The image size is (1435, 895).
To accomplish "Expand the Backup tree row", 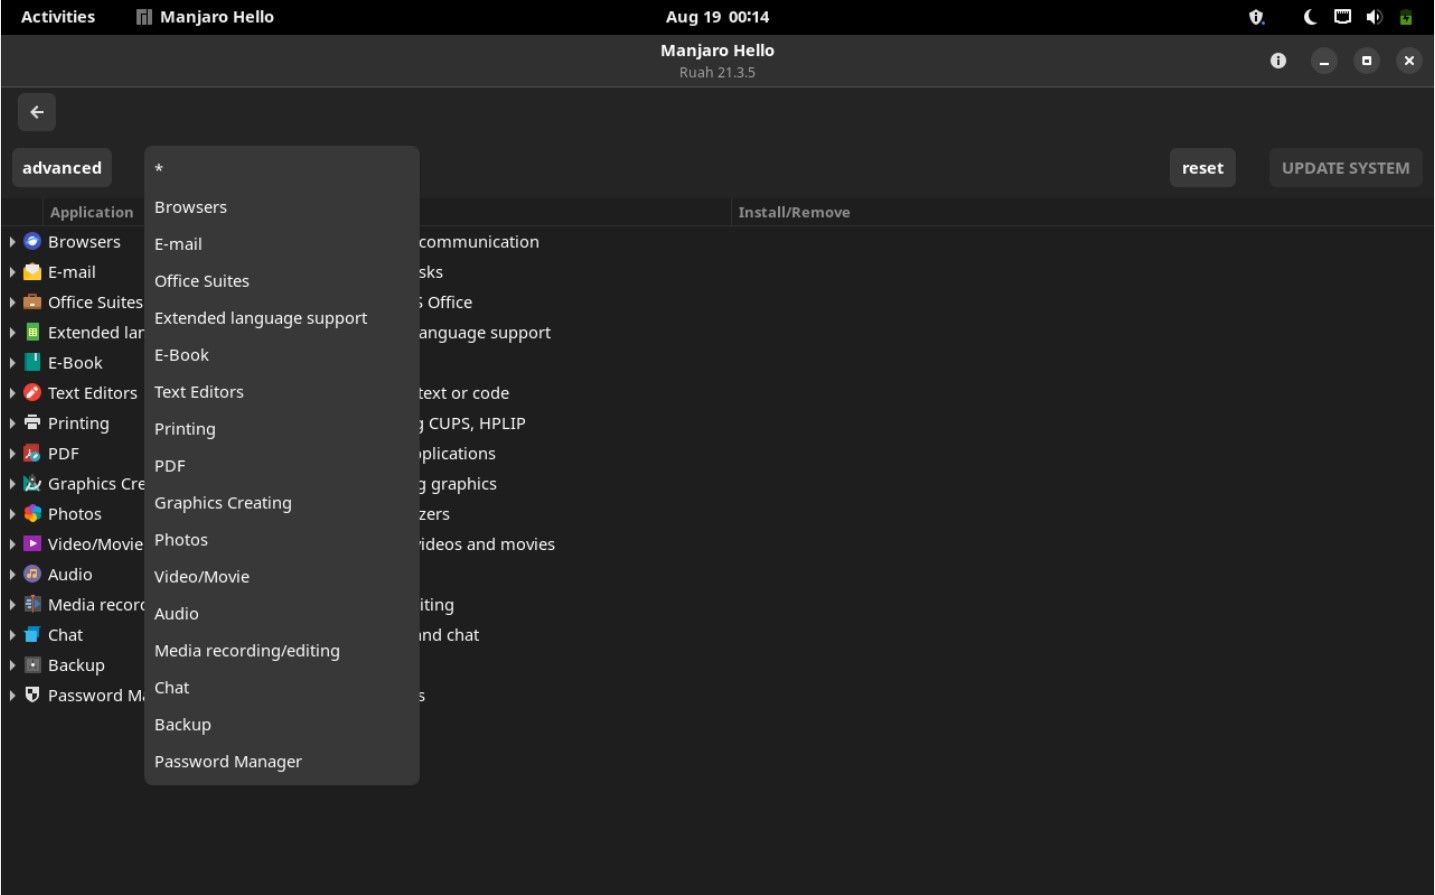I will click(x=12, y=665).
